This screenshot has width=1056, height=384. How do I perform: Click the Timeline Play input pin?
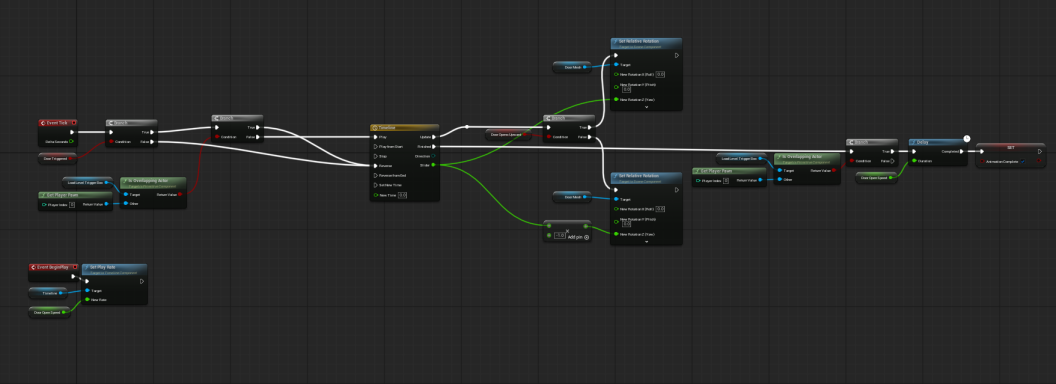pos(375,137)
